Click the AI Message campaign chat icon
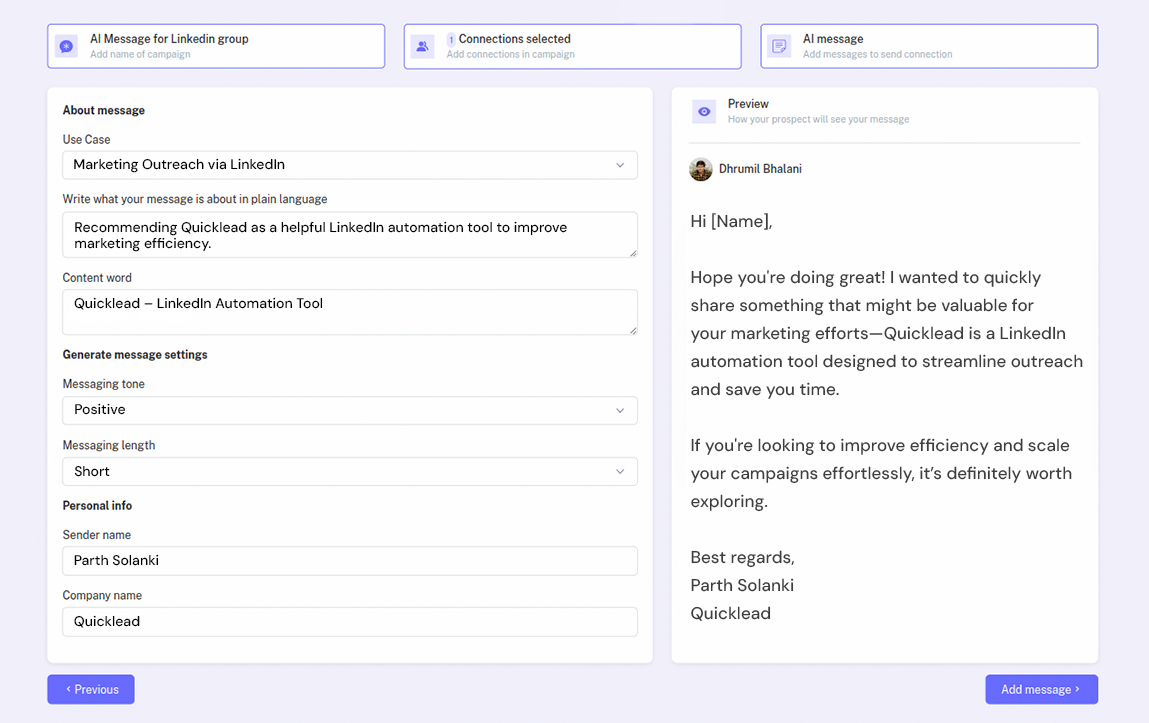Image resolution: width=1149 pixels, height=723 pixels. [x=67, y=46]
